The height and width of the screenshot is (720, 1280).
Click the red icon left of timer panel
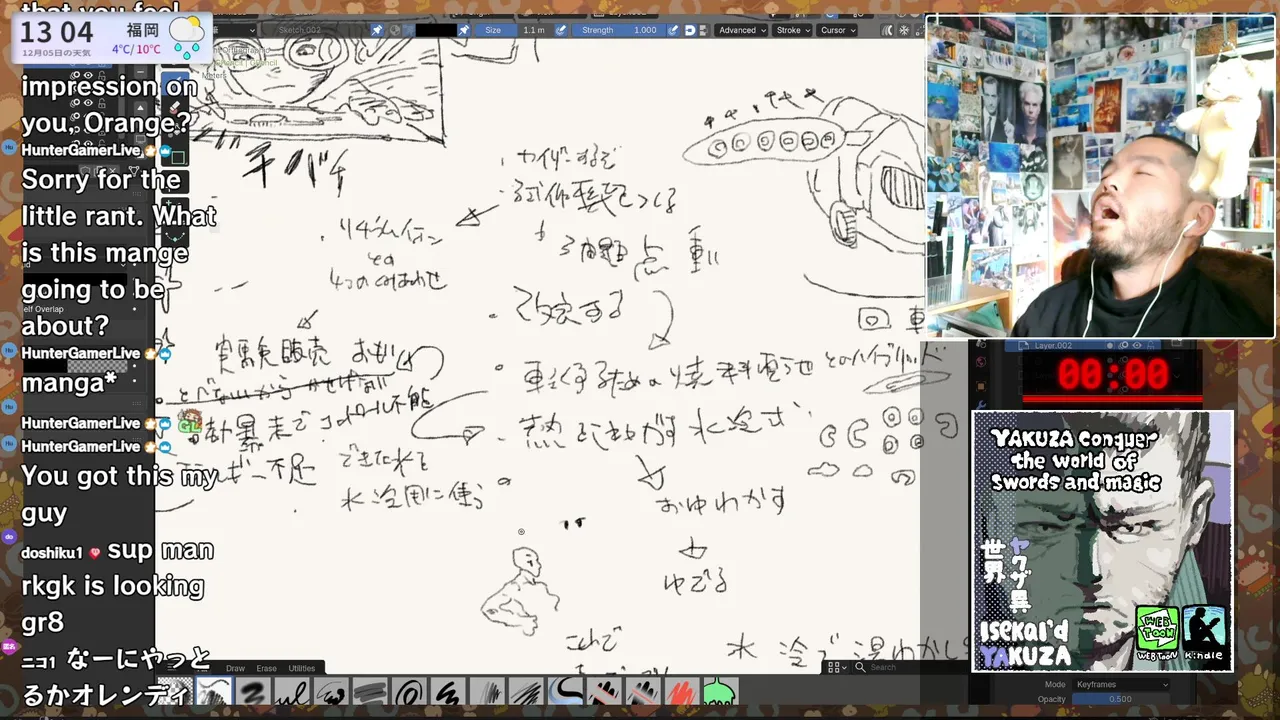pyautogui.click(x=981, y=362)
